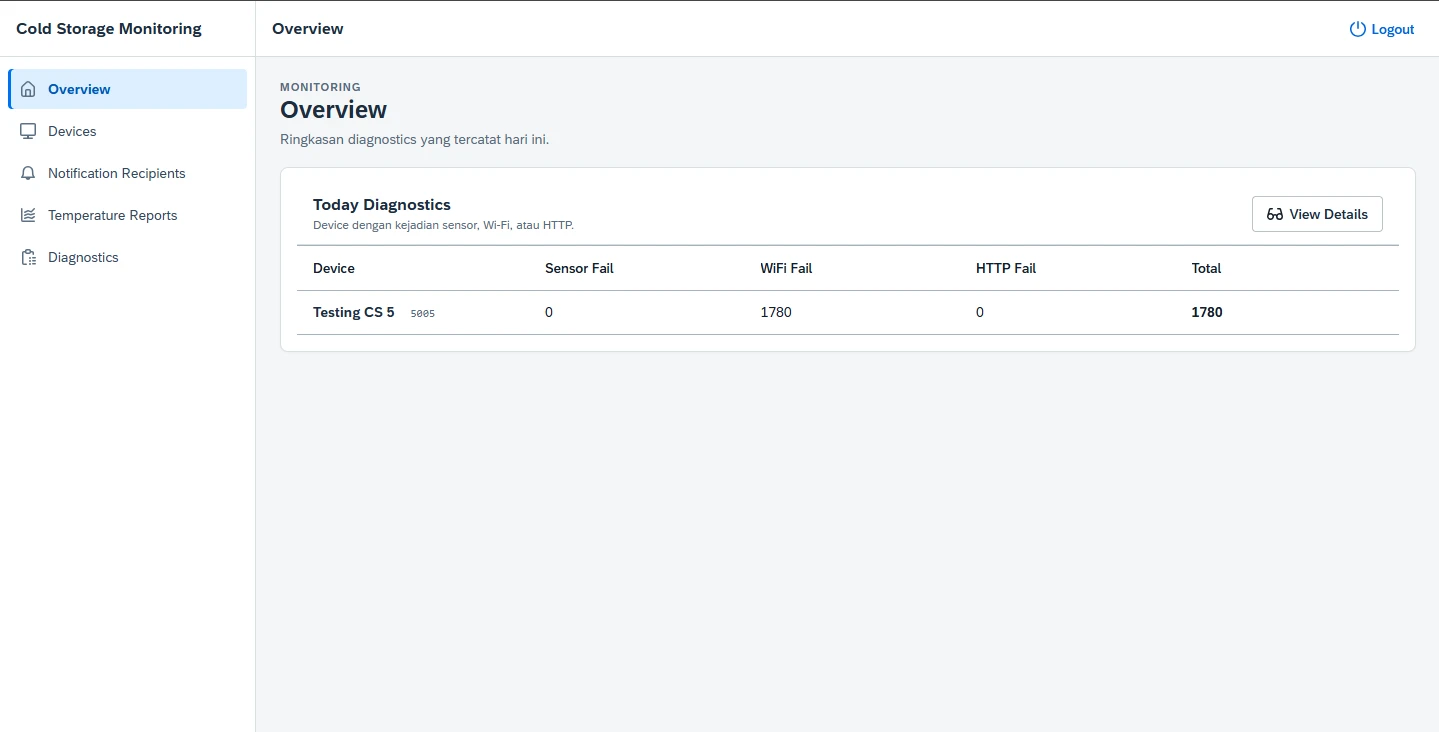Click the bell icon for Notification Recipients
Image resolution: width=1439 pixels, height=732 pixels.
coord(28,173)
